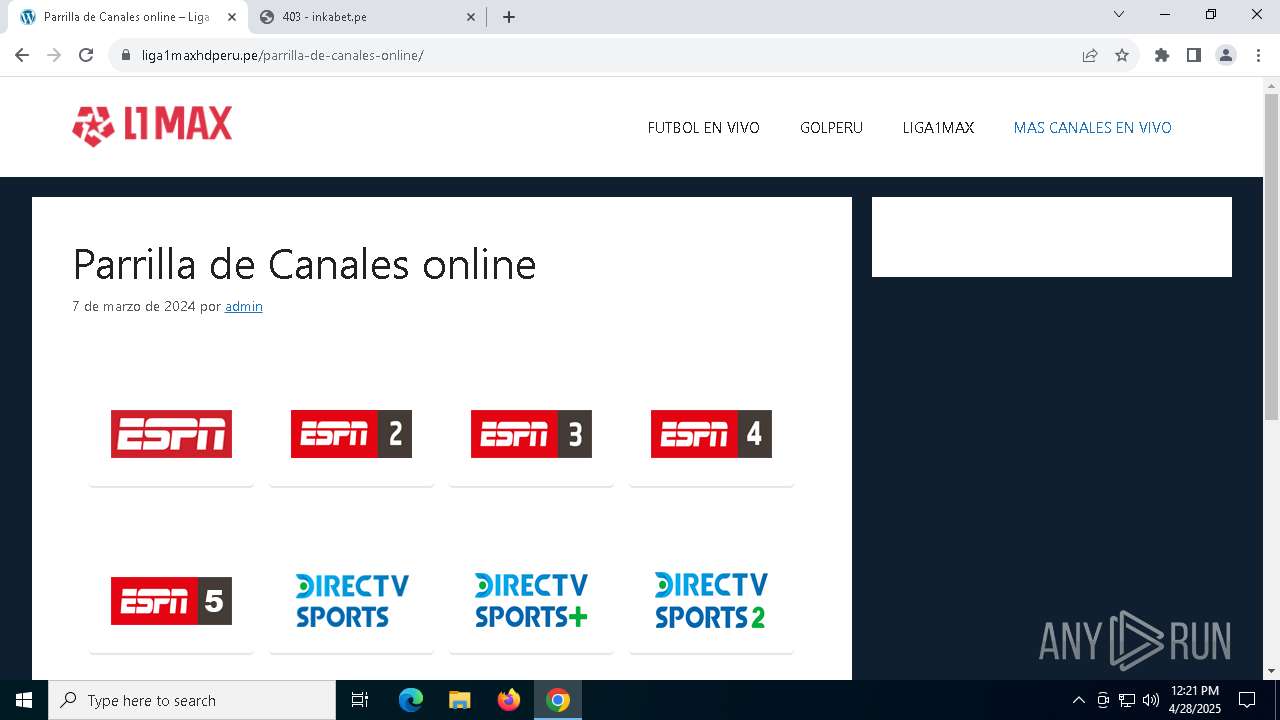Toggle the browser side panel
Image resolution: width=1280 pixels, height=720 pixels.
tap(1194, 55)
